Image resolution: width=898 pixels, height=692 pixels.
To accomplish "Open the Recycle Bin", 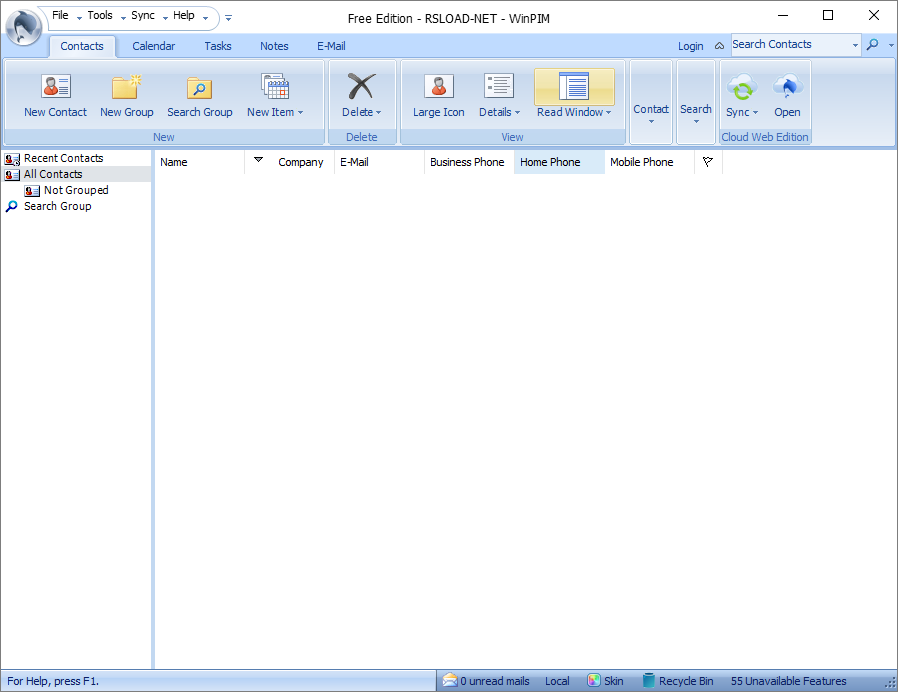I will click(x=678, y=681).
